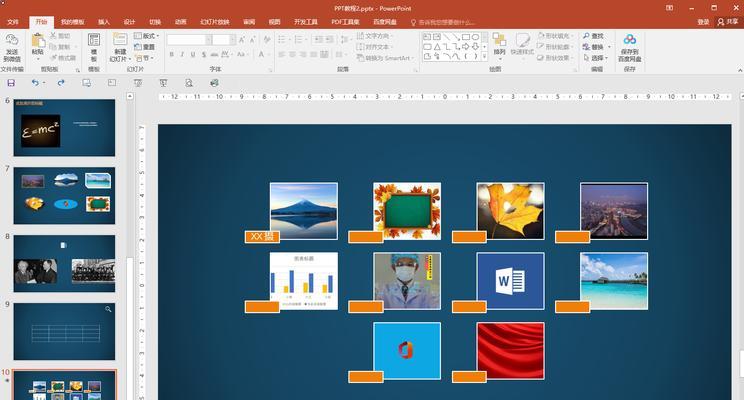The width and height of the screenshot is (744, 400).
Task: Select the text box shape in gallery
Action: pyautogui.click(x=427, y=37)
